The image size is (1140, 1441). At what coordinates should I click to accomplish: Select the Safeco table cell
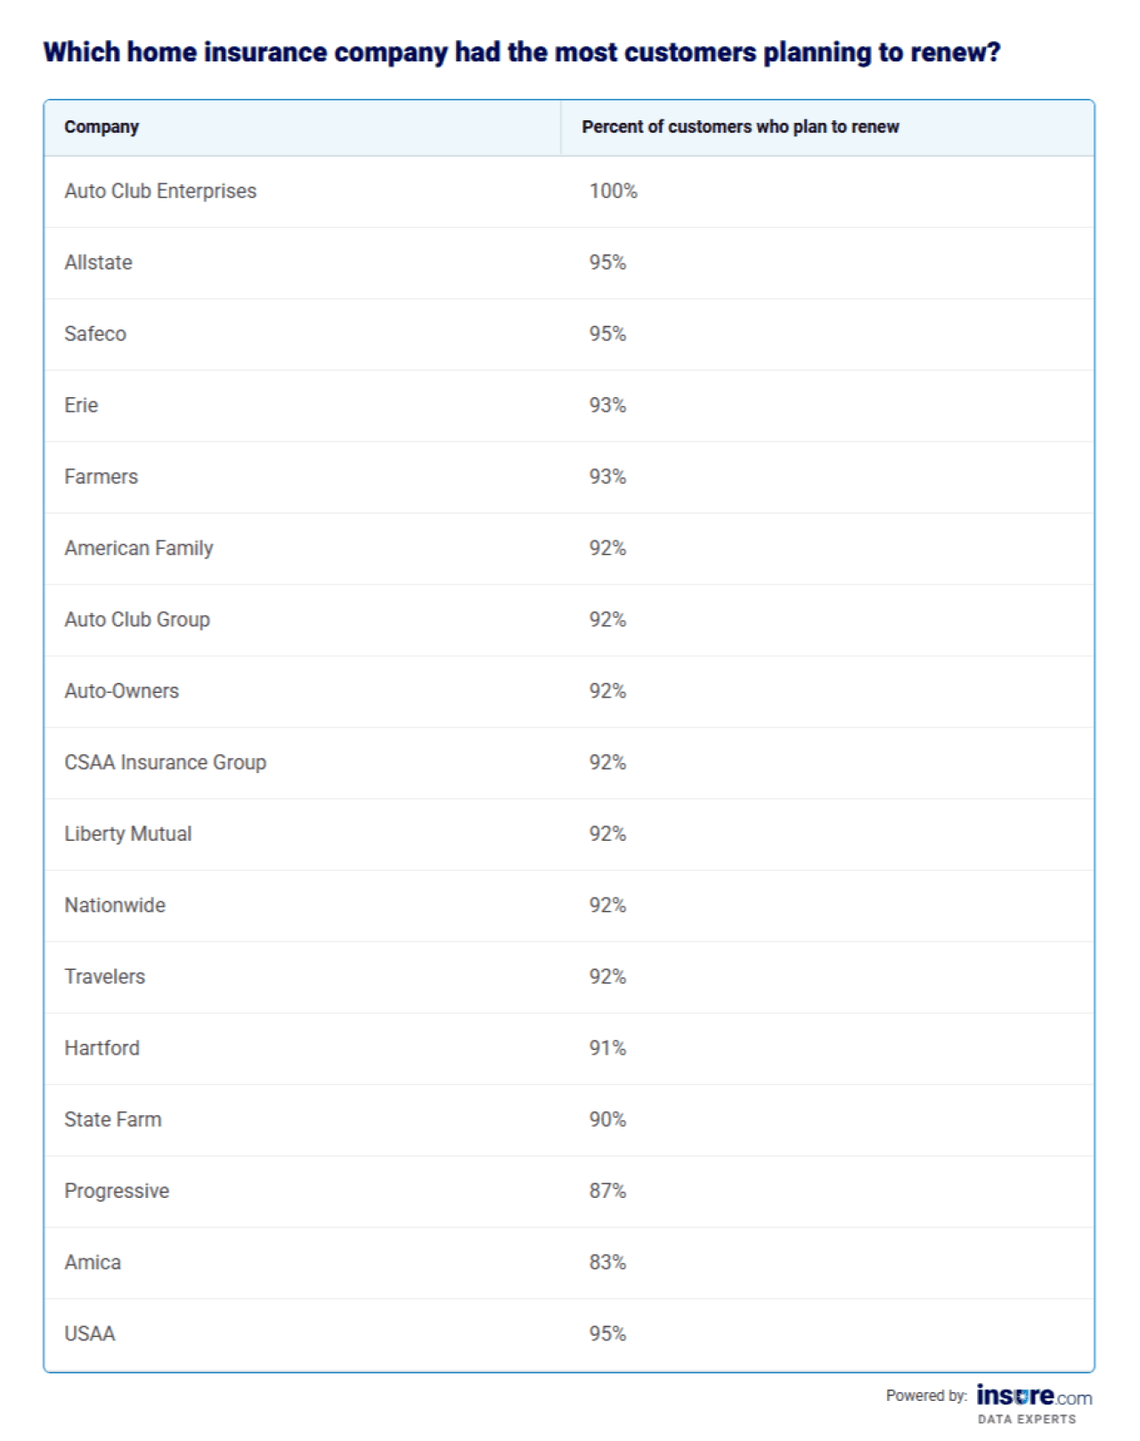tap(95, 334)
